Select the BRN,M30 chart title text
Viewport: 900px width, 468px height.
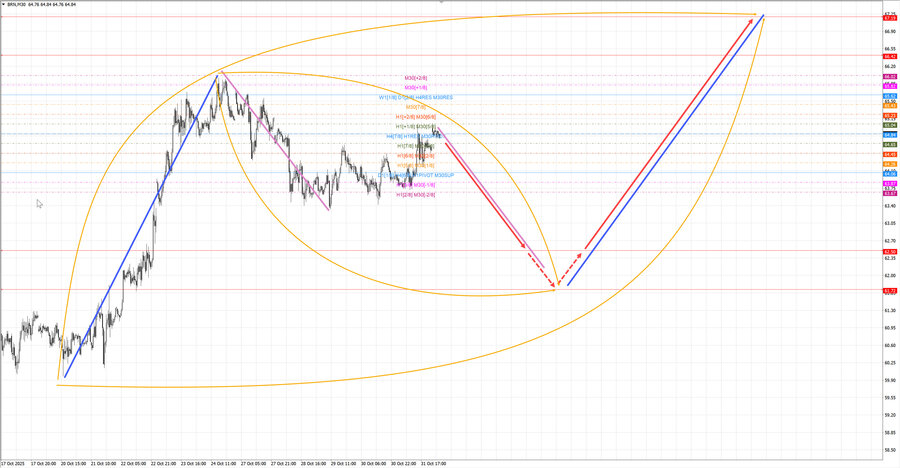(16, 4)
